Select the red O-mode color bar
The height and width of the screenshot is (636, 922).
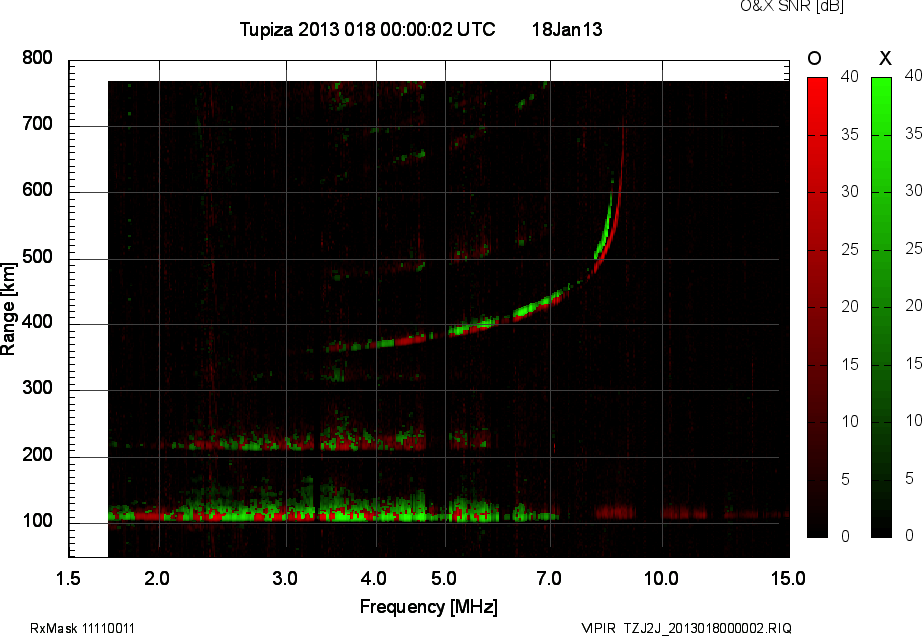(817, 307)
